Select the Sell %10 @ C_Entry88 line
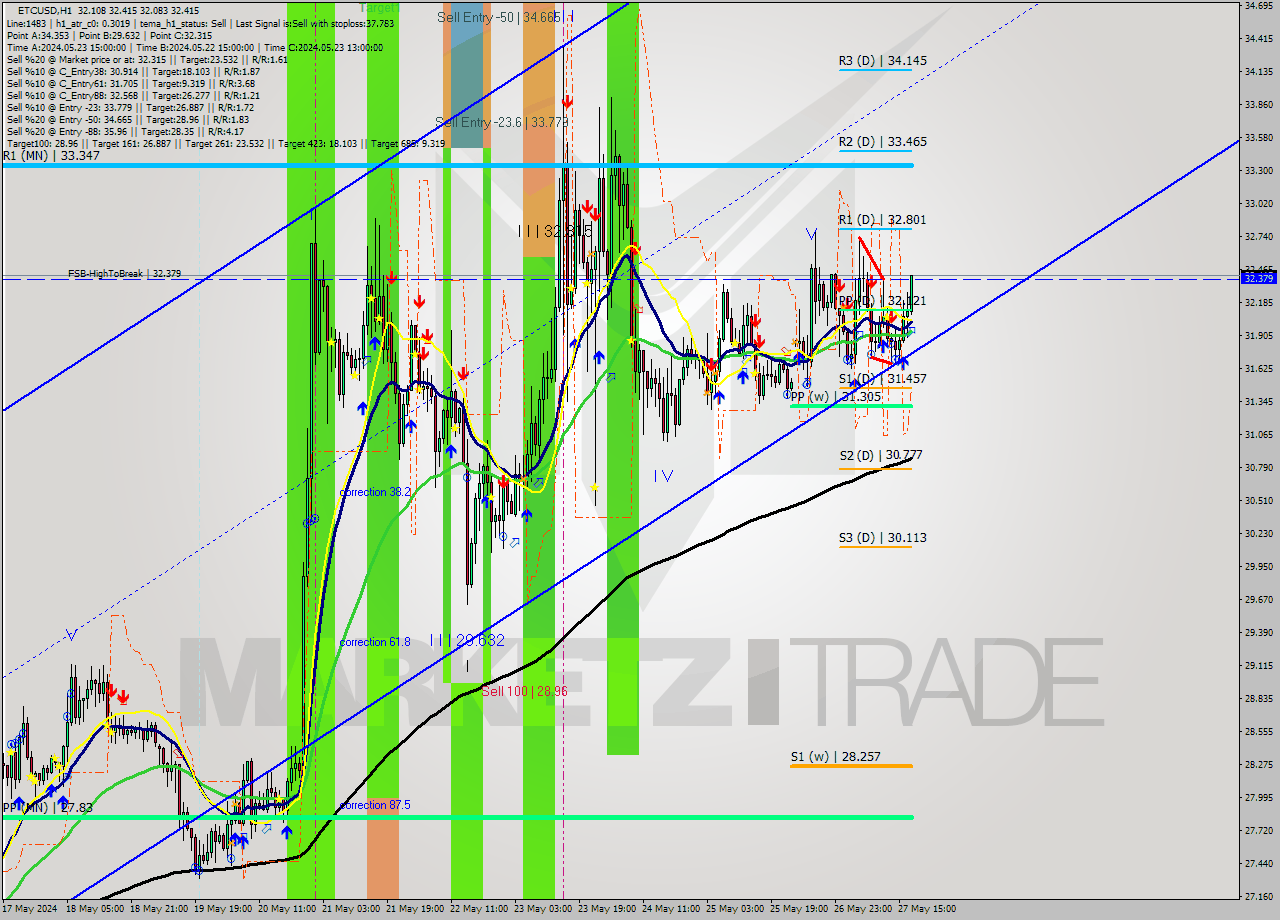The image size is (1280, 920). pos(133,96)
